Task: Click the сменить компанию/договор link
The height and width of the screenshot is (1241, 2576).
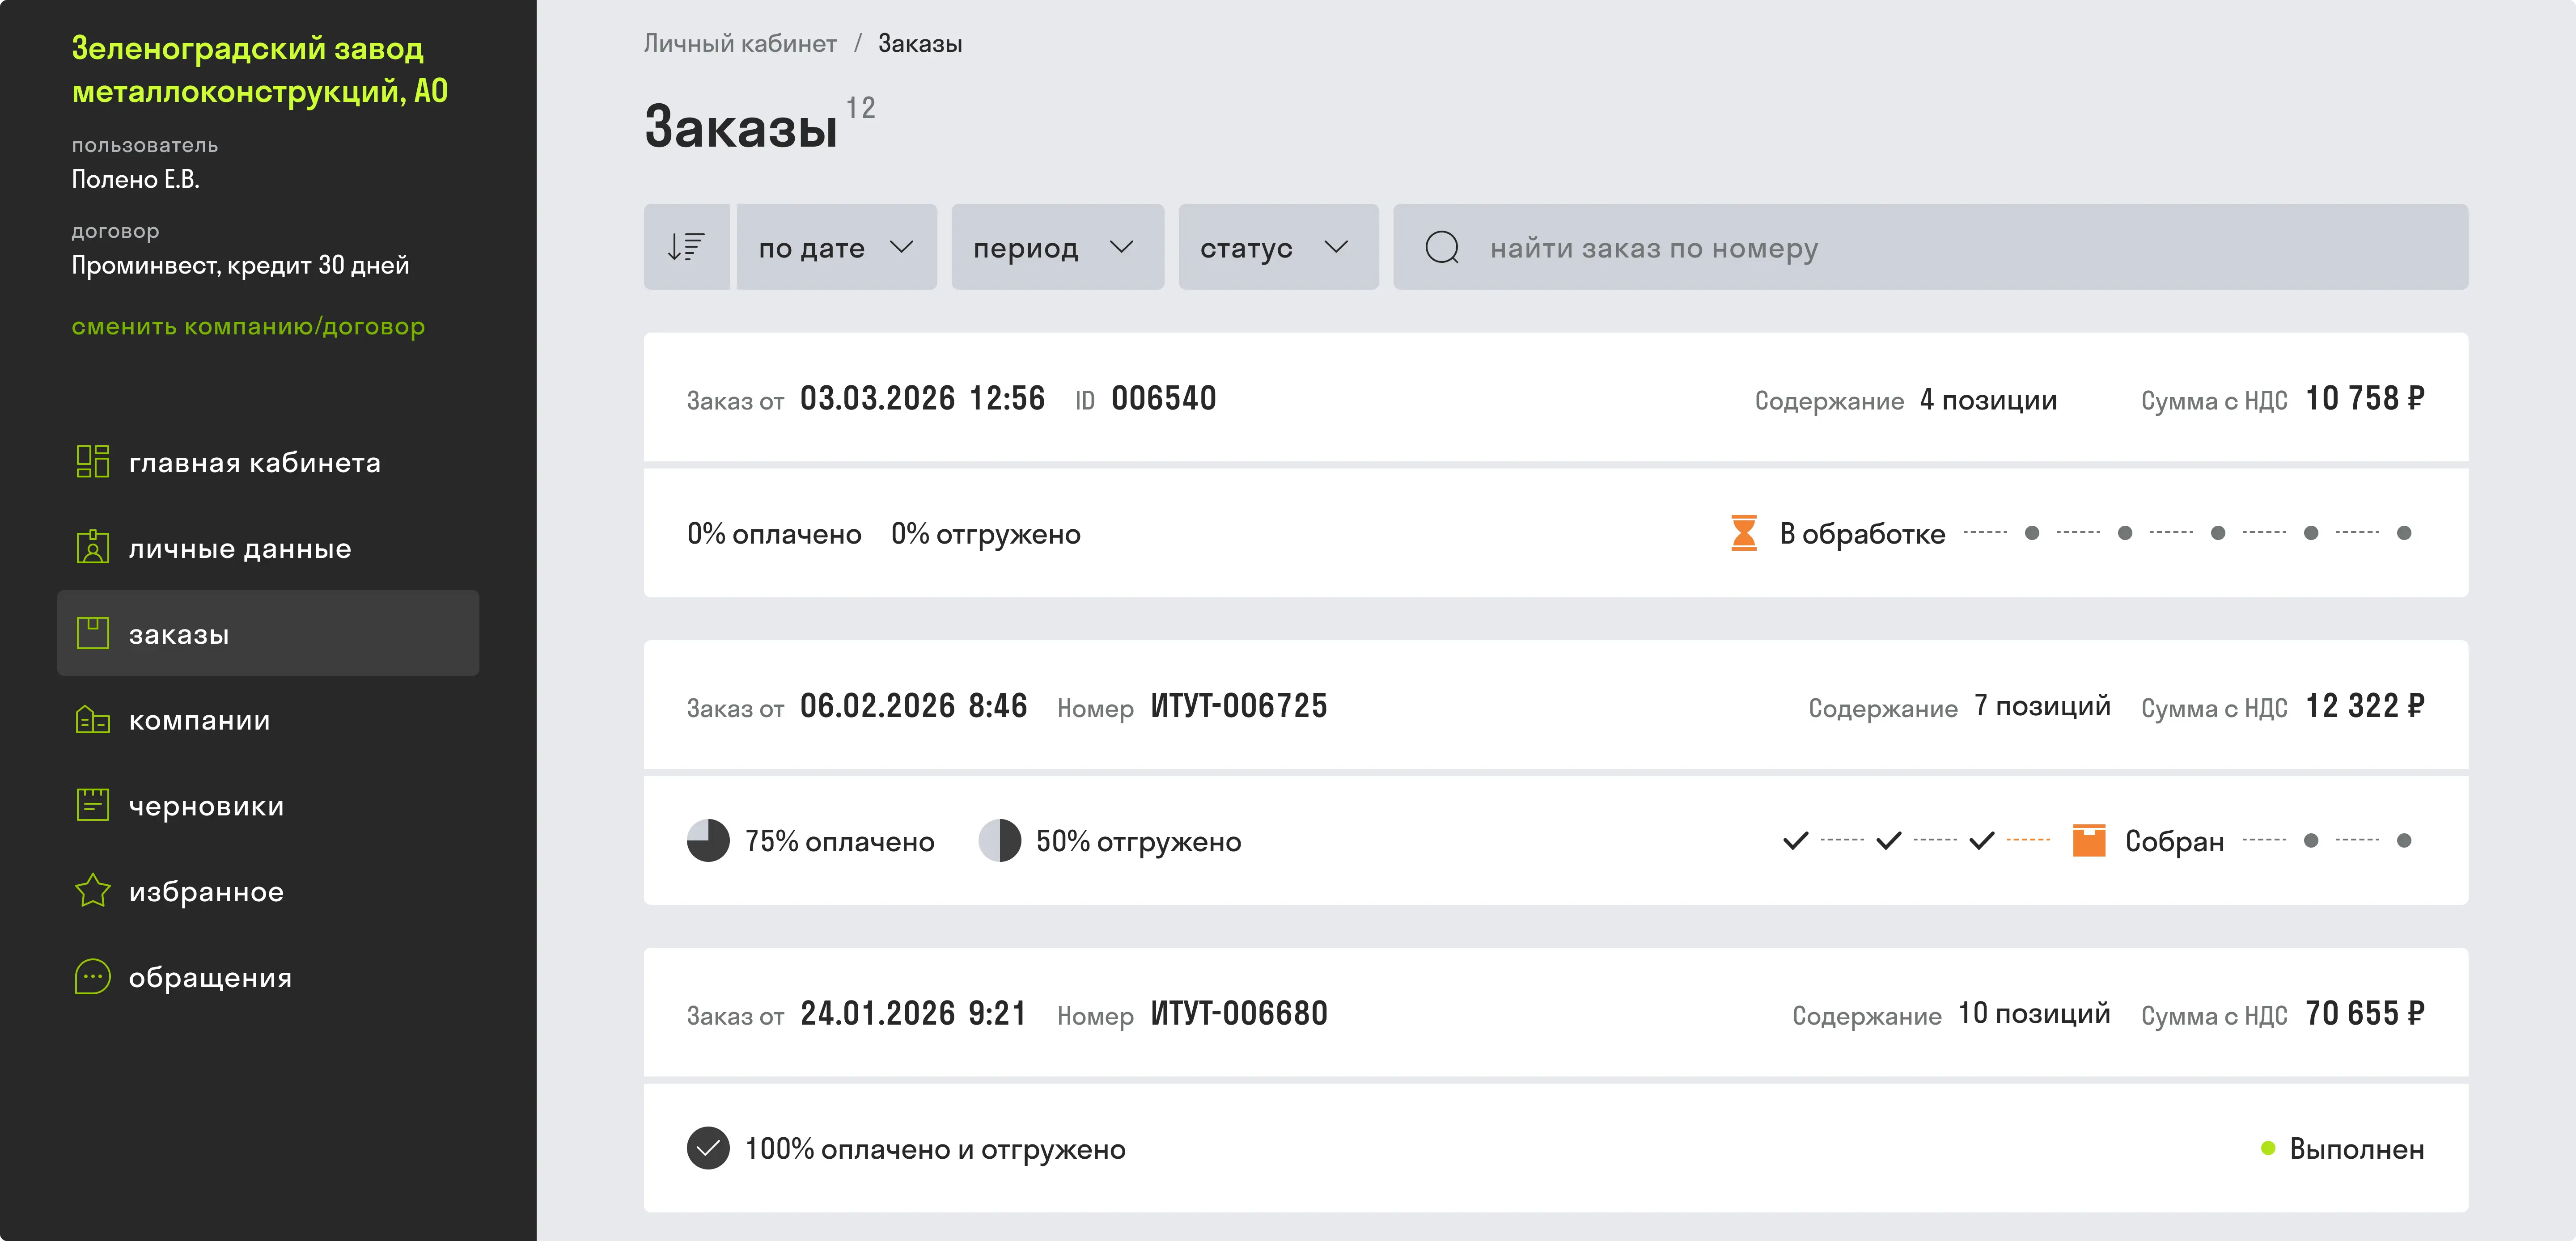Action: click(248, 326)
